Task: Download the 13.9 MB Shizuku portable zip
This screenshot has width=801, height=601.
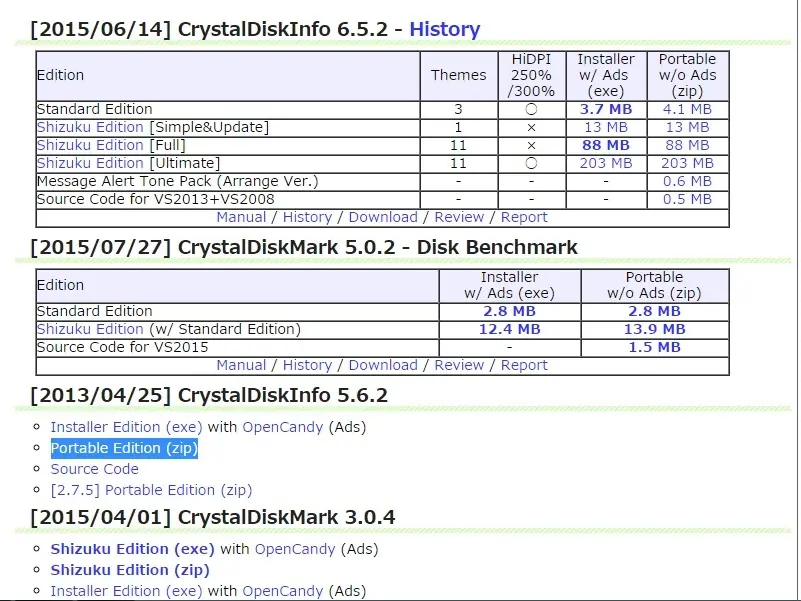Action: [x=654, y=329]
